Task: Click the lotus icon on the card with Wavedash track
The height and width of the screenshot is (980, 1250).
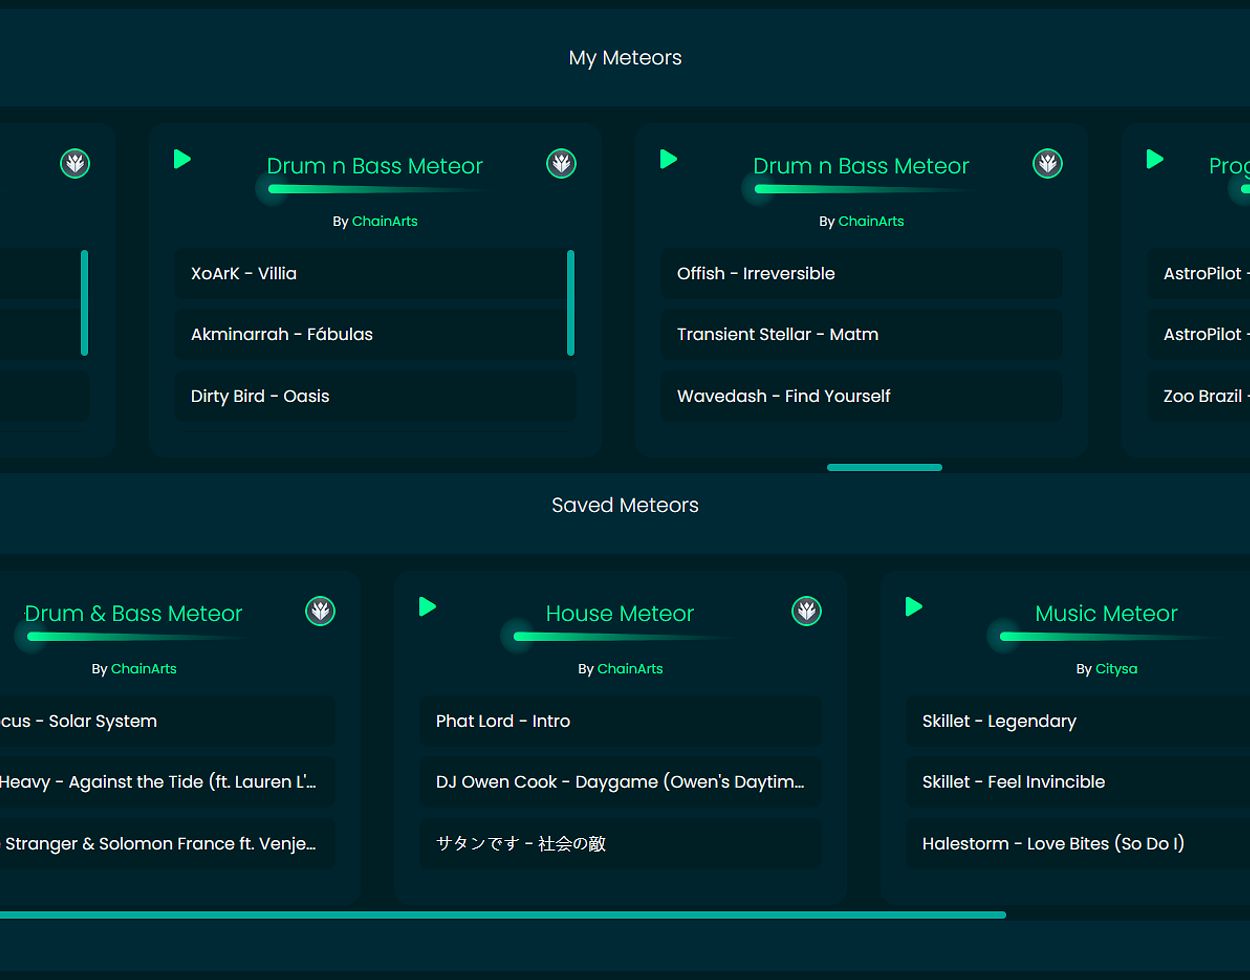Action: coord(1047,163)
